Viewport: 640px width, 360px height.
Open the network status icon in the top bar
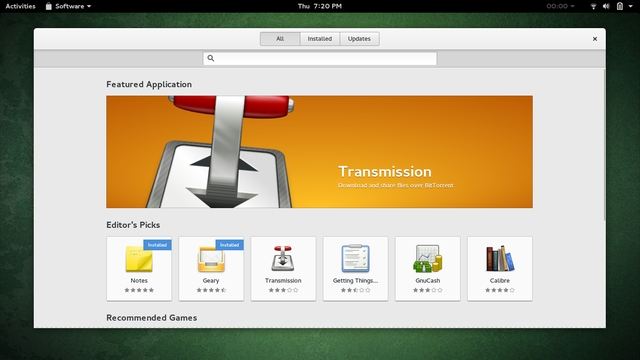click(593, 6)
